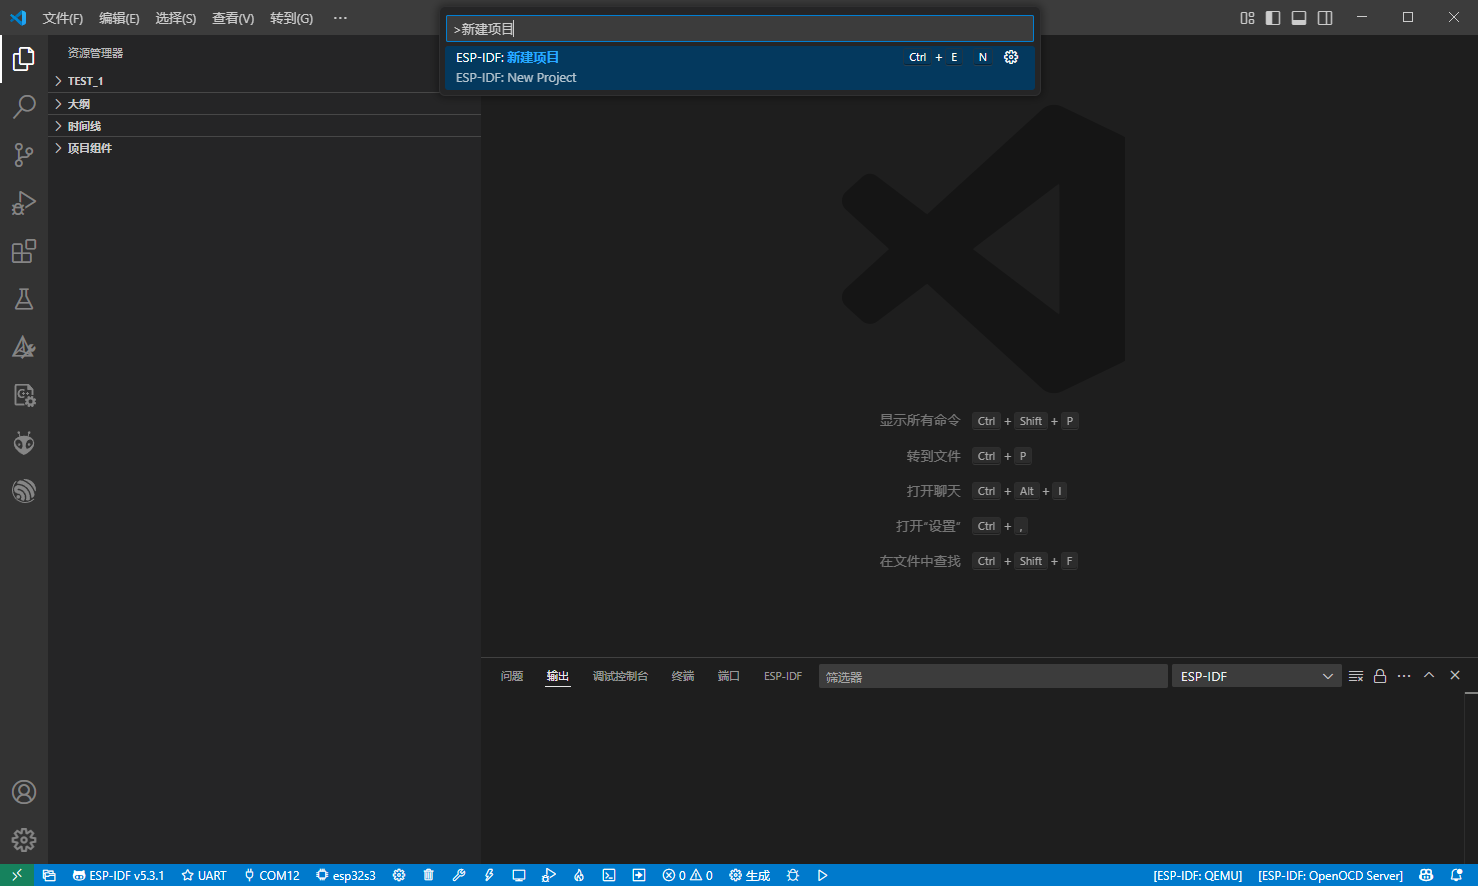The image size is (1478, 886).
Task: Open the 选择(S) menu
Action: coord(175,18)
